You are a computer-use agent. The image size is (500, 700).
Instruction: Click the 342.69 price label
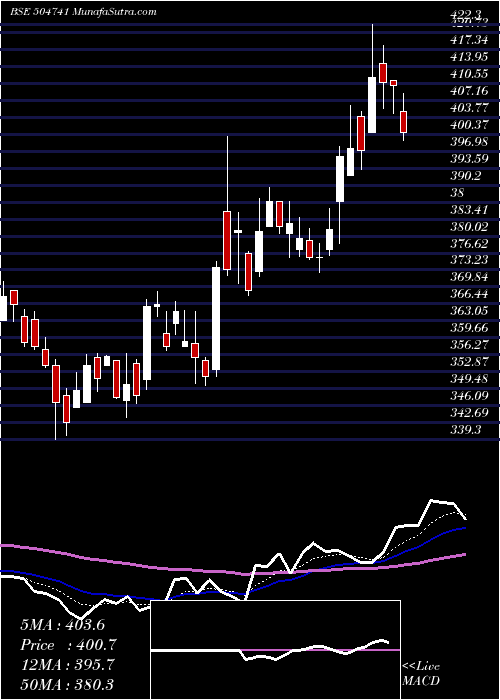[x=469, y=413]
